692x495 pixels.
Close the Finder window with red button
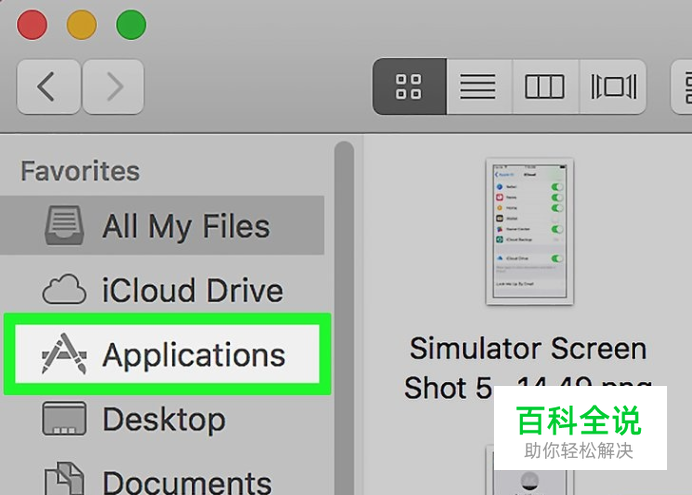coord(32,25)
